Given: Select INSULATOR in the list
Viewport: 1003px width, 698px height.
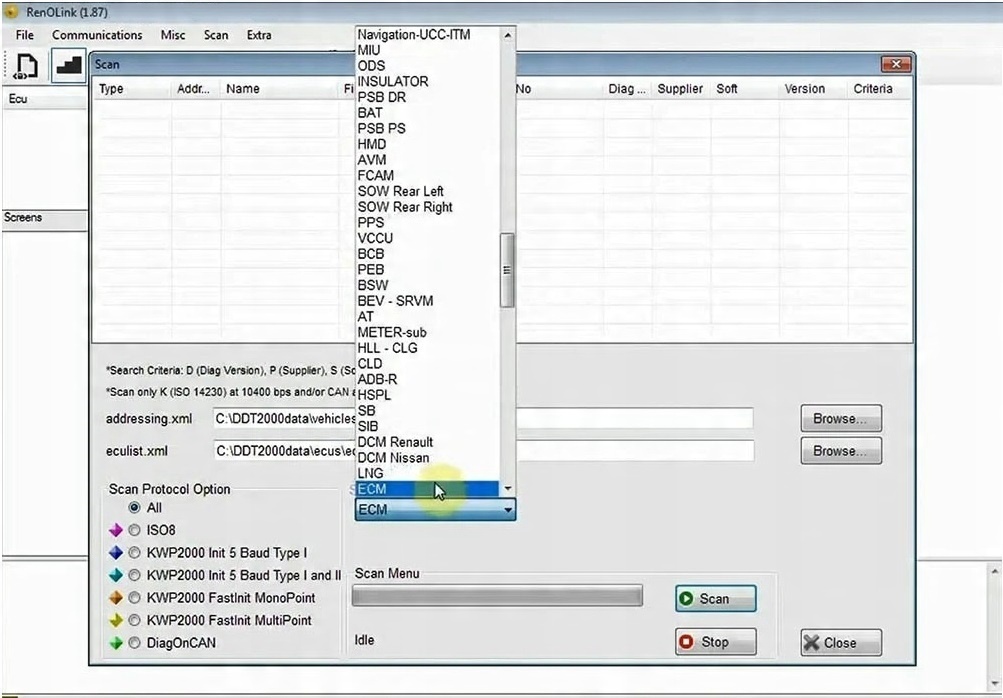Looking at the screenshot, I should point(427,81).
